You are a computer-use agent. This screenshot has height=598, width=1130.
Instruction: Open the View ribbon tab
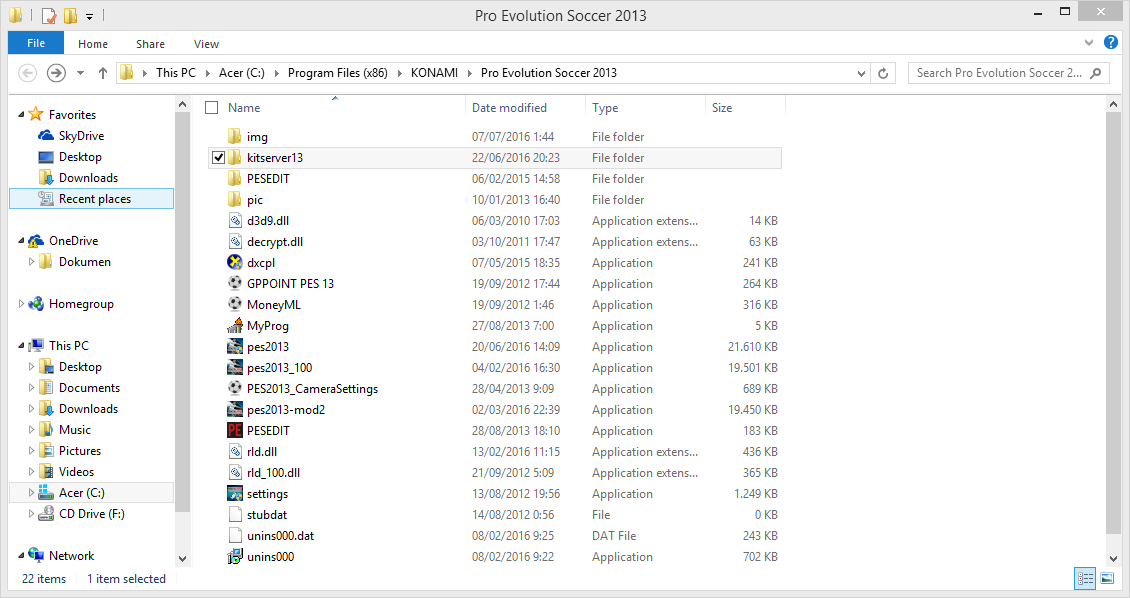(206, 44)
